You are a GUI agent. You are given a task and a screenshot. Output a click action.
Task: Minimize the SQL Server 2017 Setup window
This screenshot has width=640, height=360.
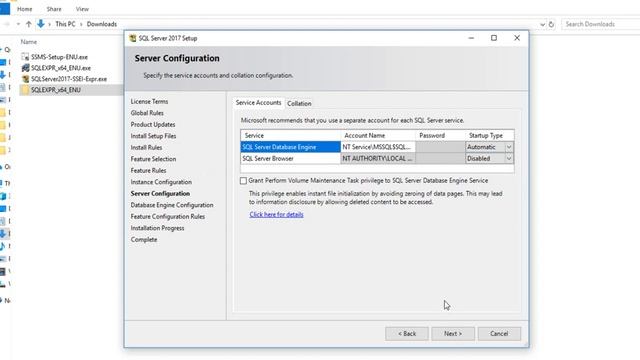coord(471,38)
